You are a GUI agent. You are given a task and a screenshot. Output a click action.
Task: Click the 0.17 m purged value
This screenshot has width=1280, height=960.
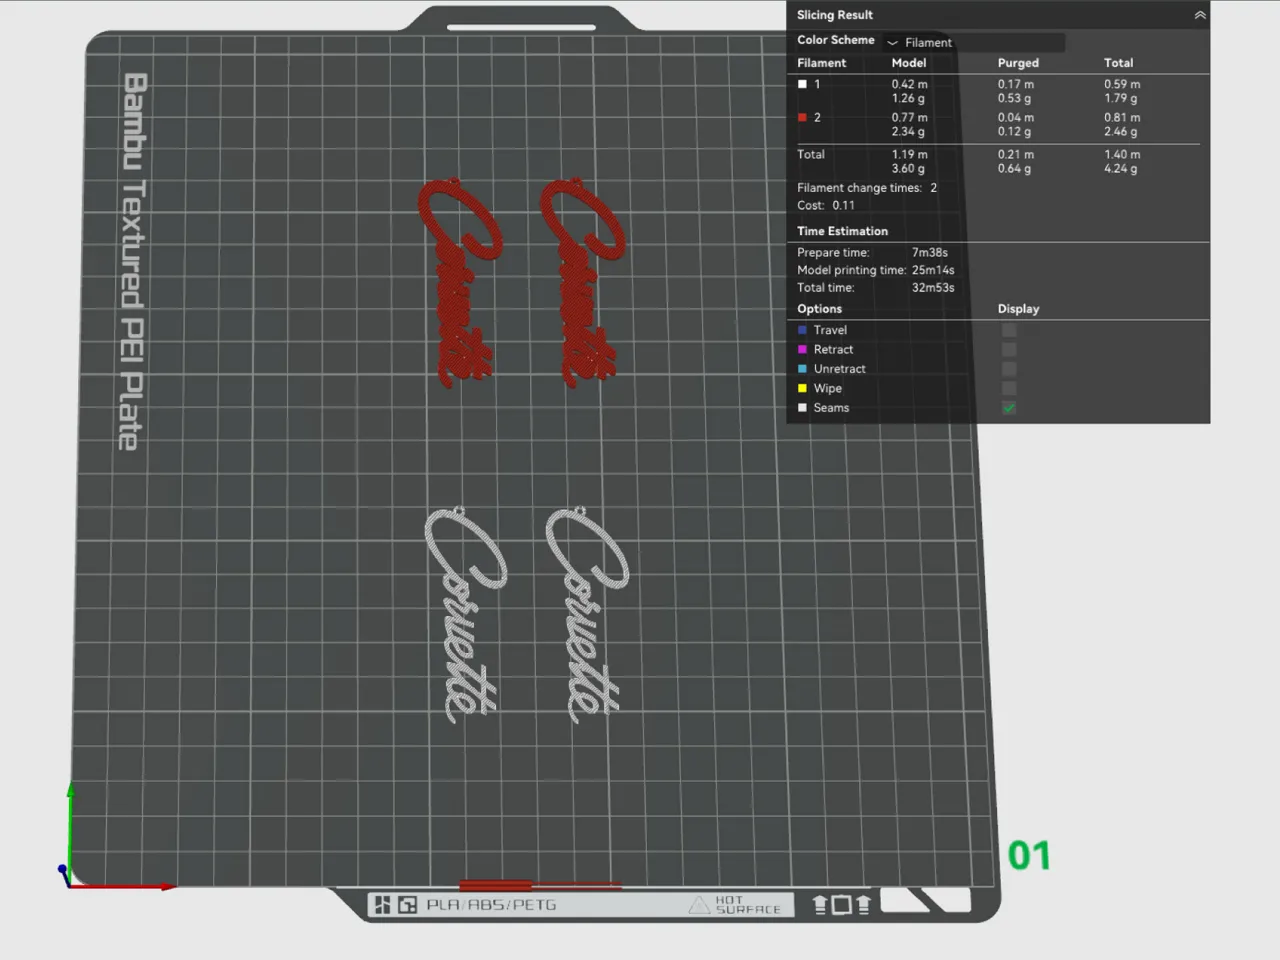tap(1015, 84)
